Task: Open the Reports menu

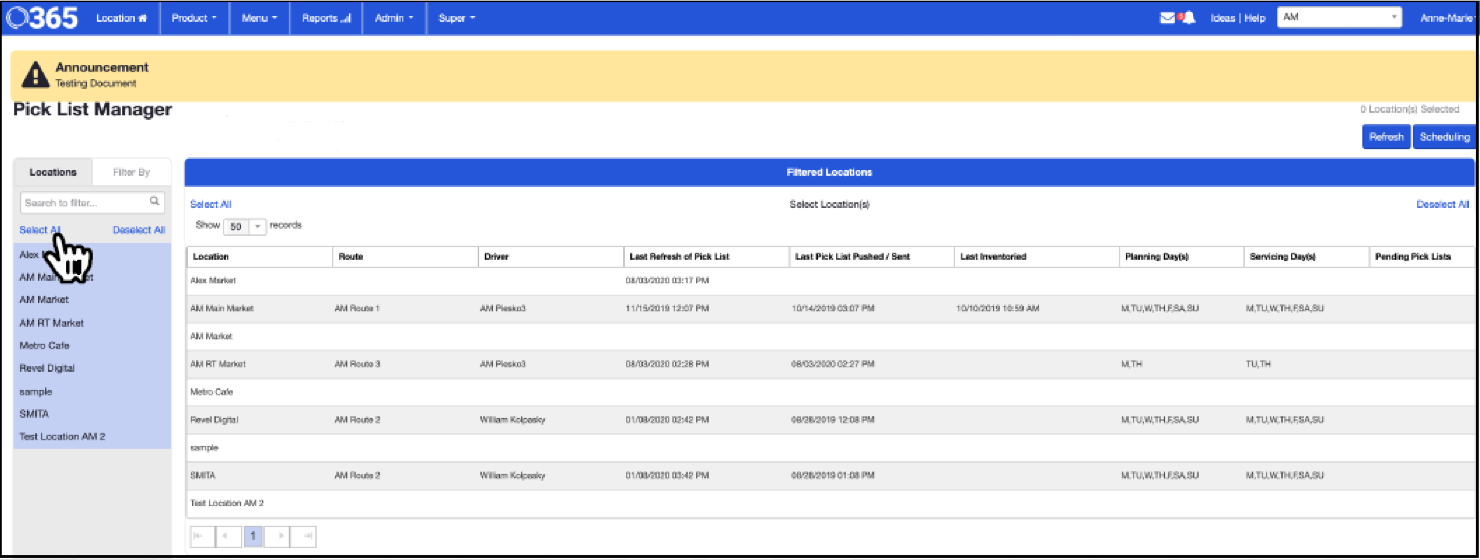Action: pyautogui.click(x=326, y=18)
